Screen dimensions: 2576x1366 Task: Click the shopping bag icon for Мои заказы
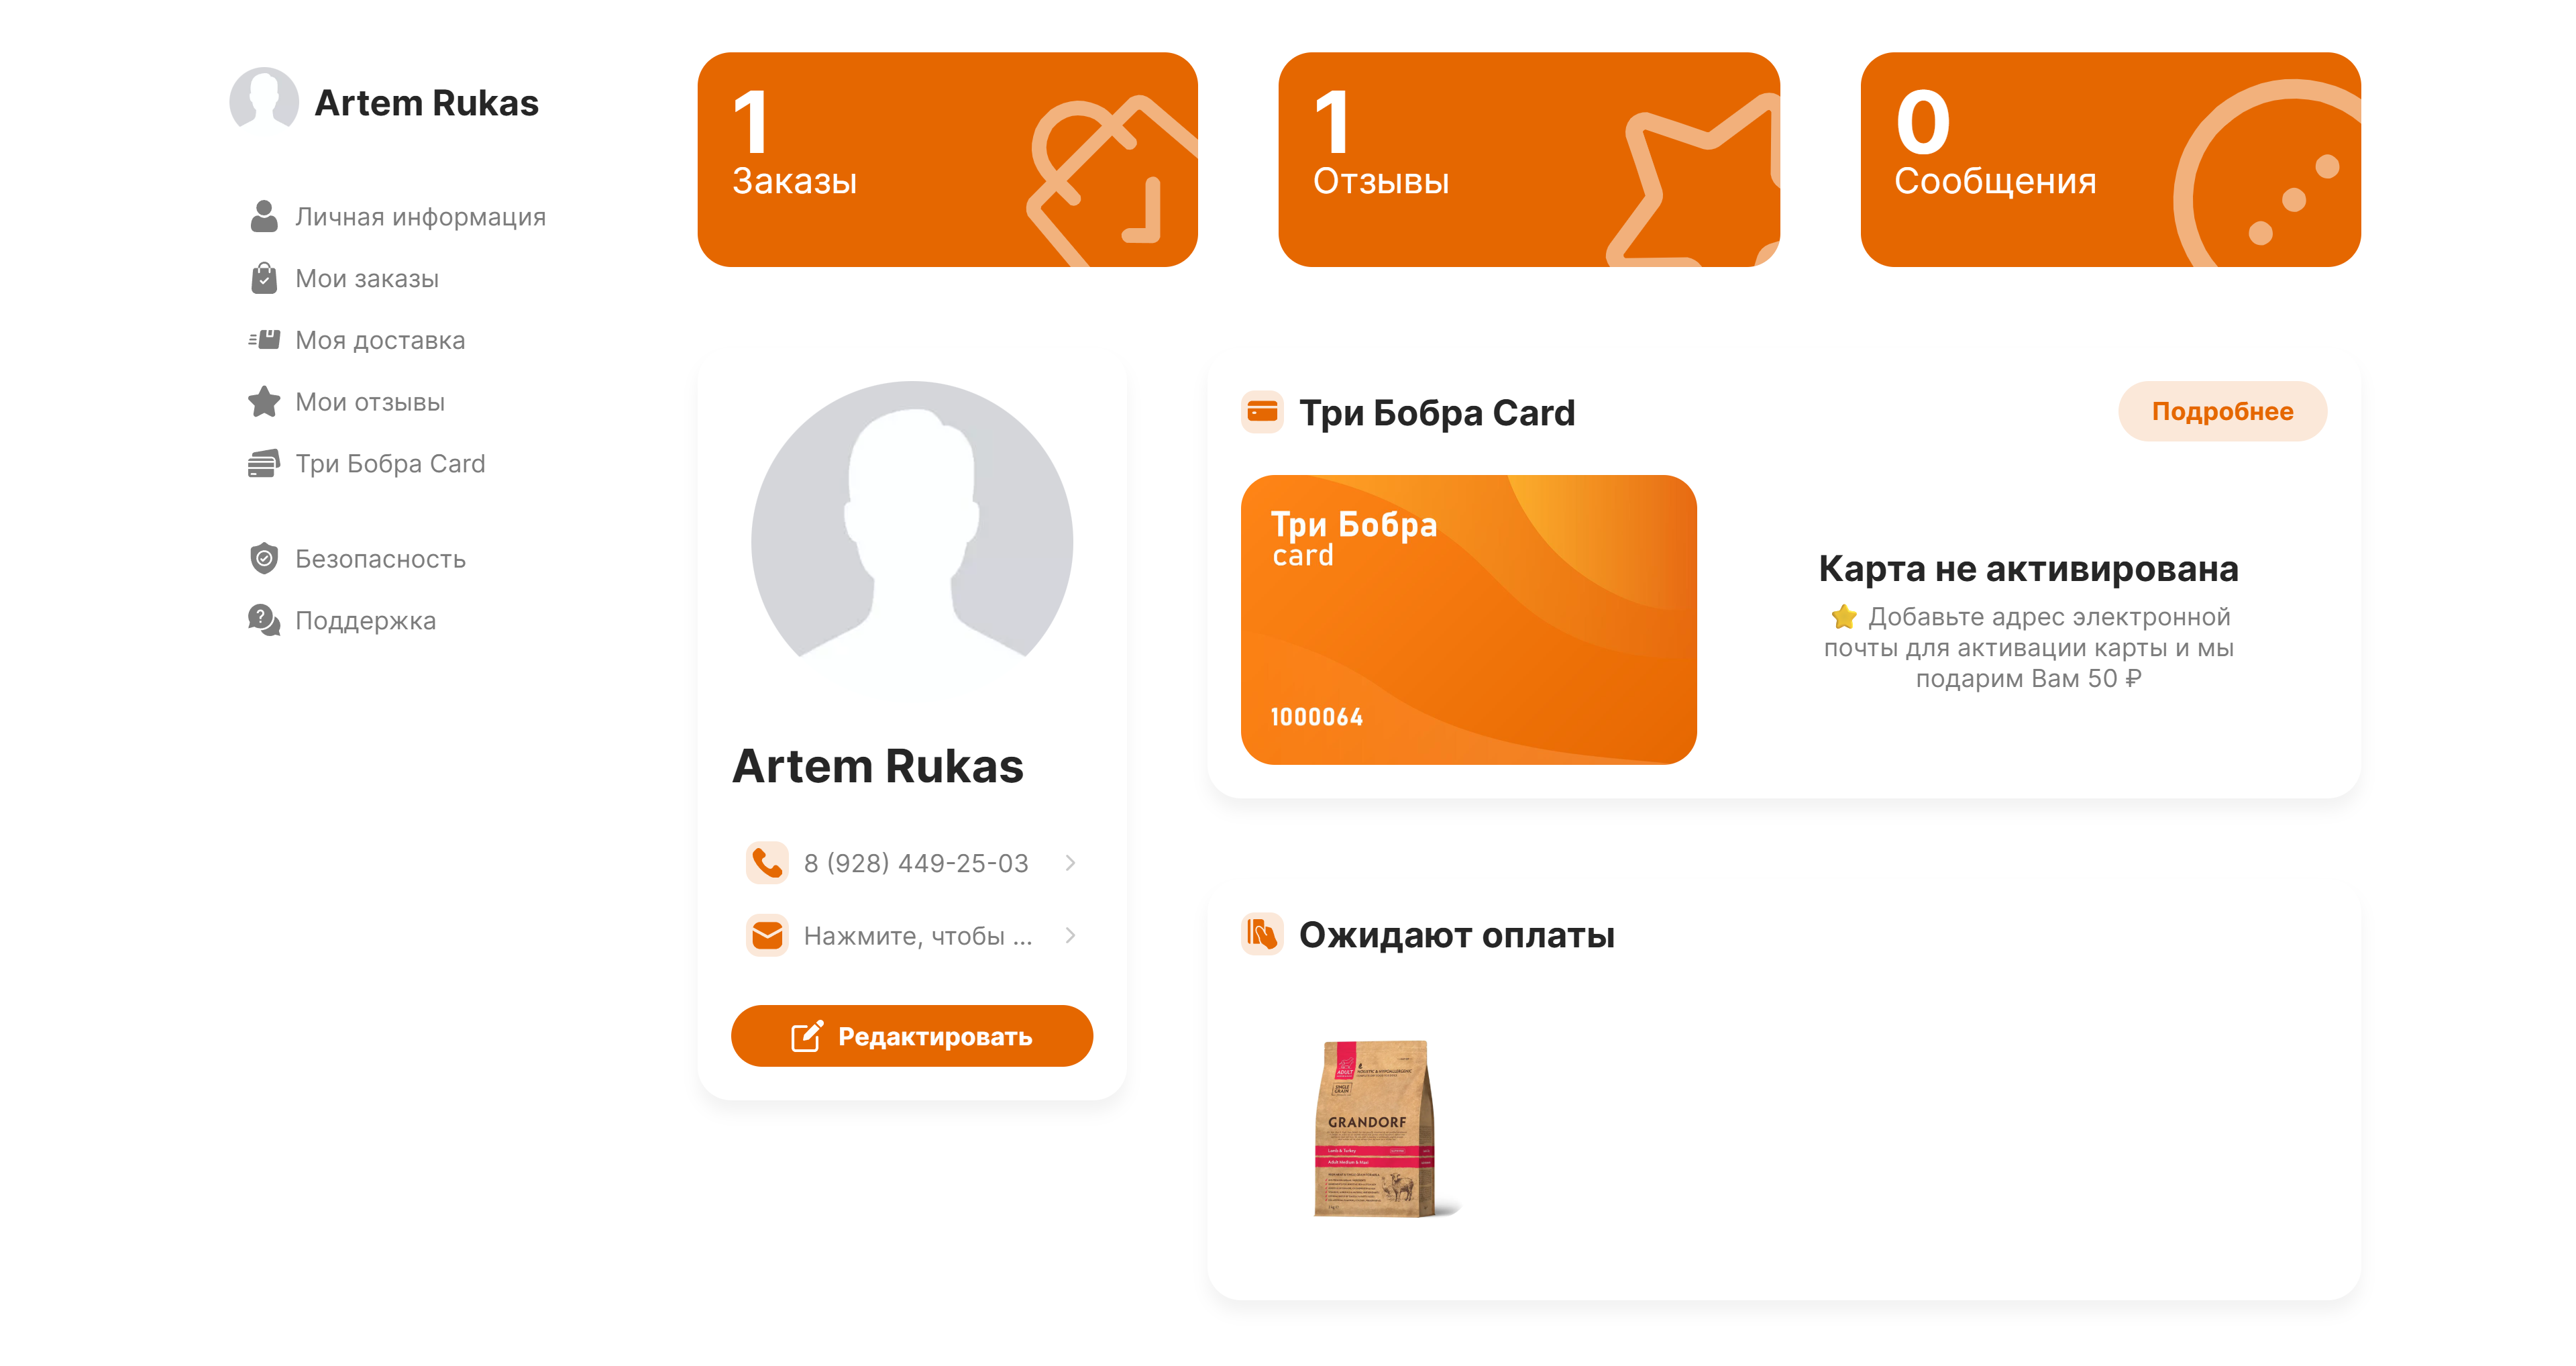[x=264, y=278]
